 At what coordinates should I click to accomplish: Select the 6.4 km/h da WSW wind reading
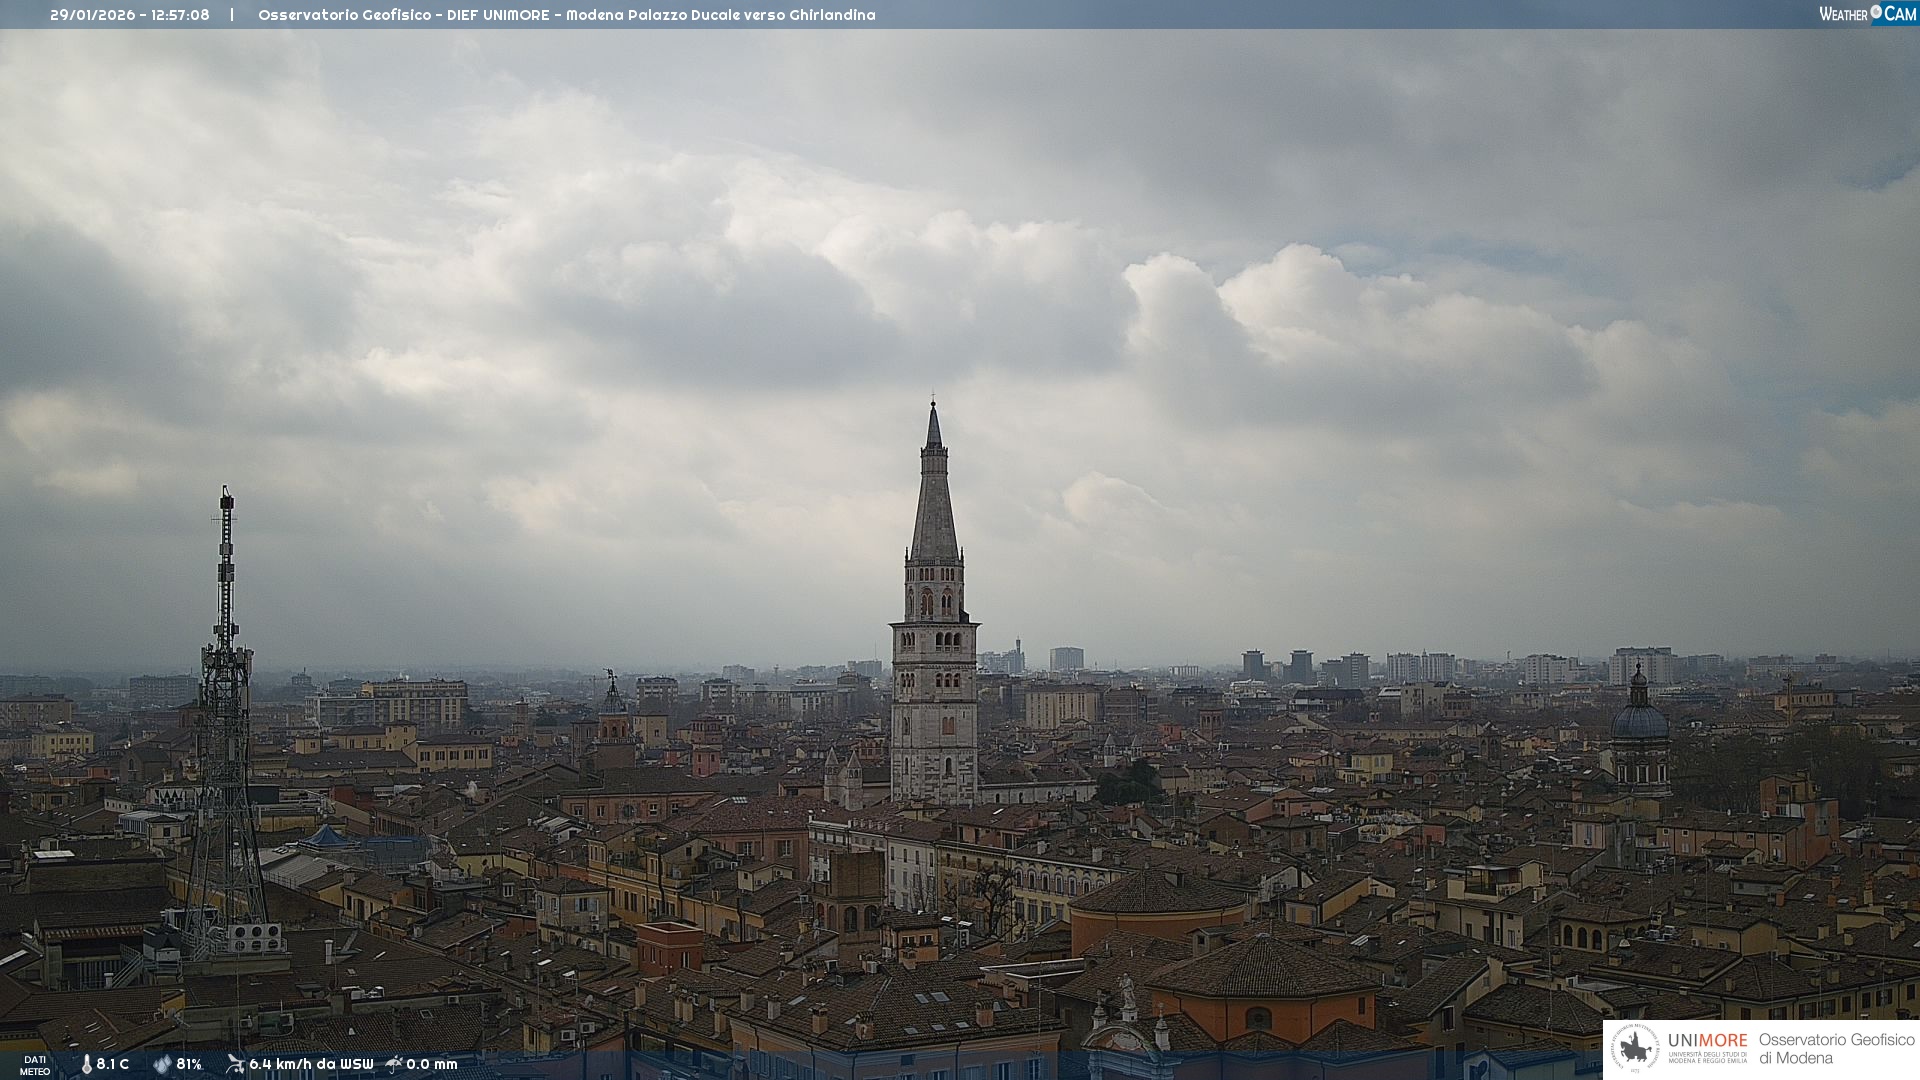click(x=311, y=1065)
